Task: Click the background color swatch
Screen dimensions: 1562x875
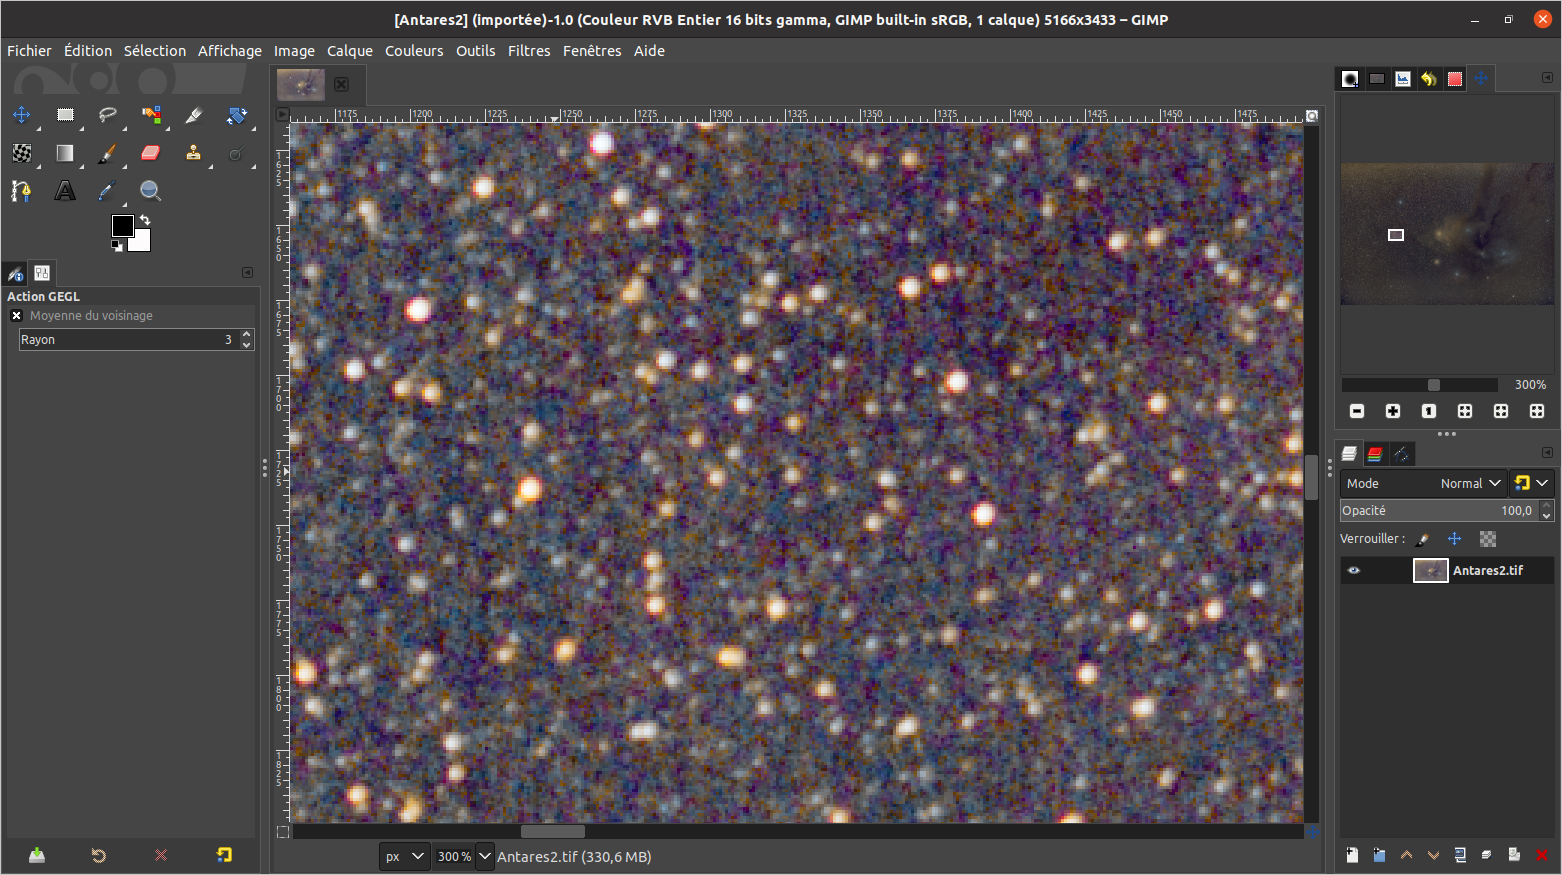Action: pos(141,242)
